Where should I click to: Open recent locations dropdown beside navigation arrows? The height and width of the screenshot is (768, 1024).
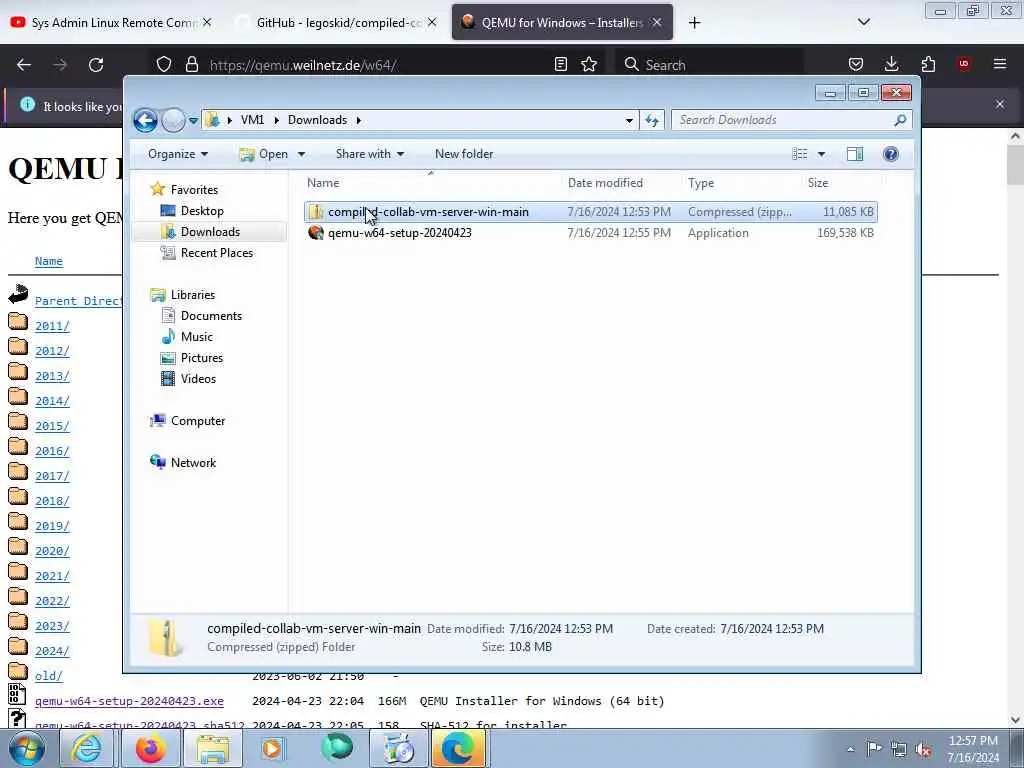[x=193, y=121]
